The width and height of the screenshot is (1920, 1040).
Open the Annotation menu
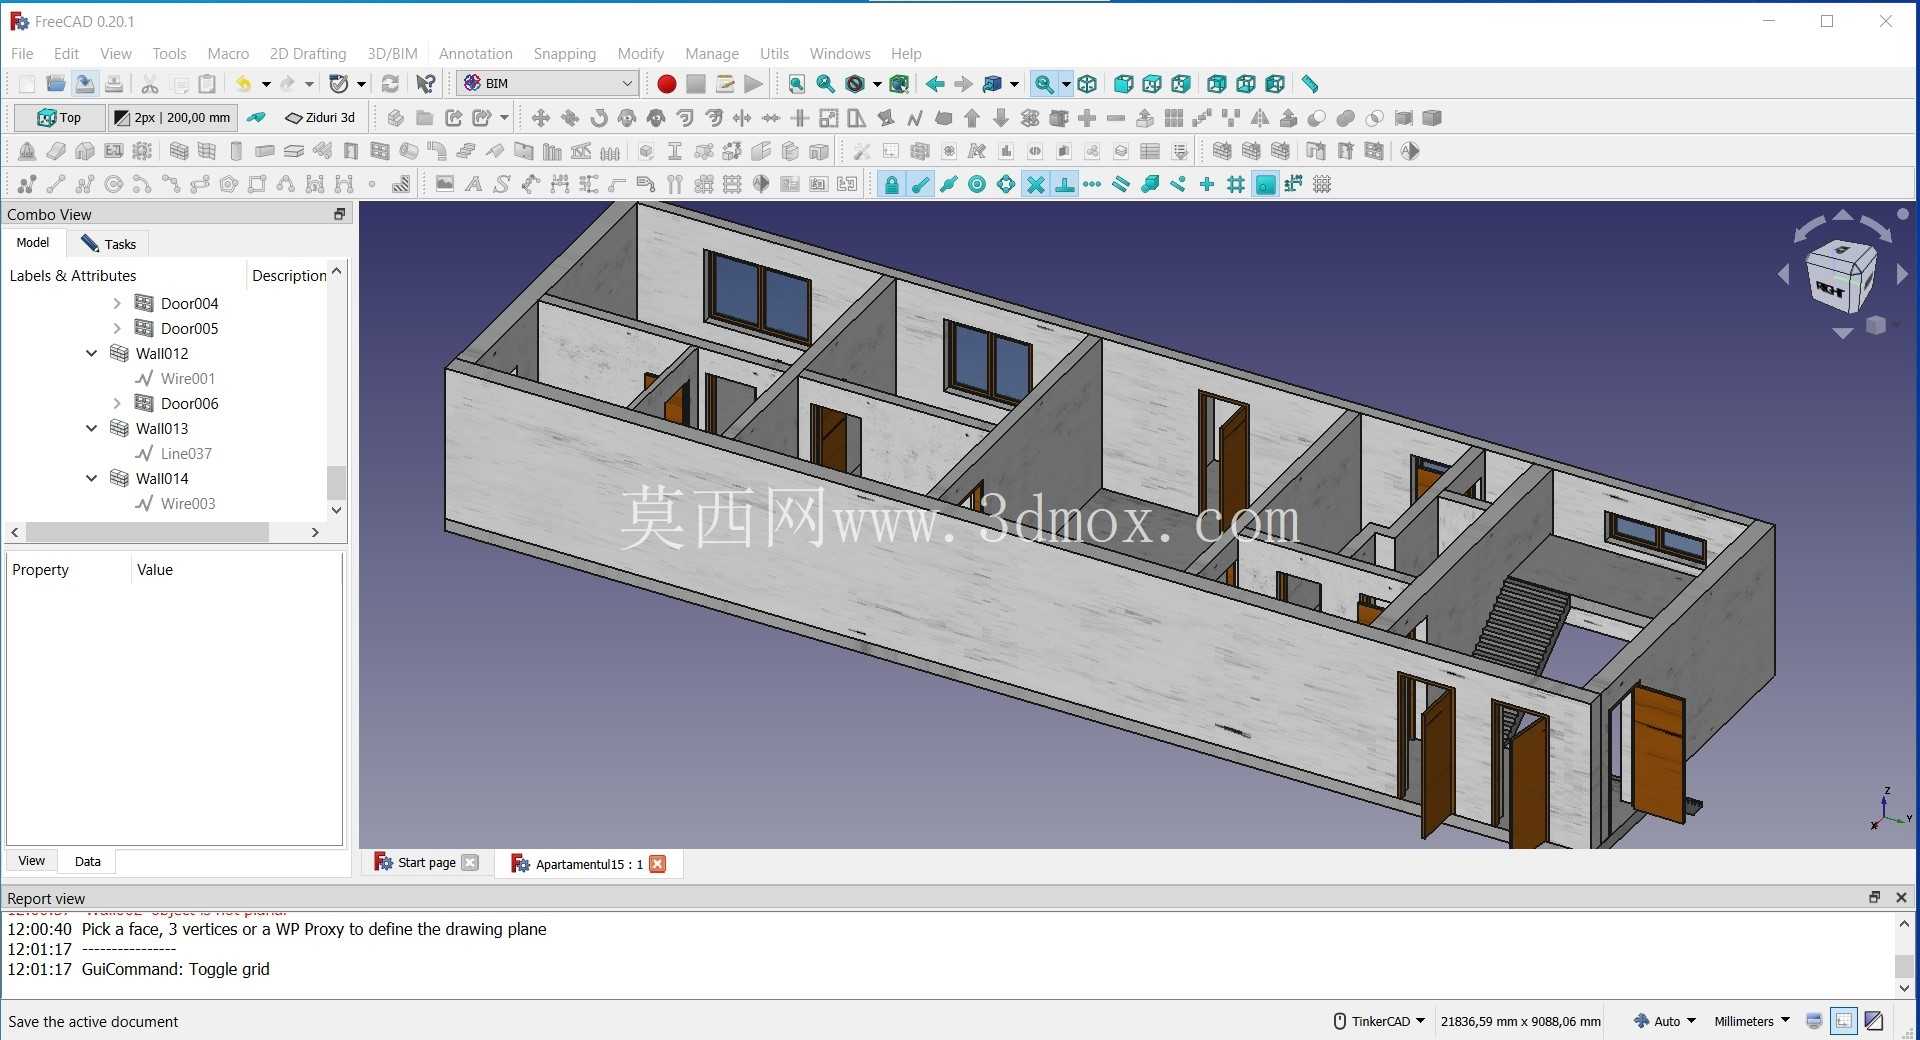(475, 53)
